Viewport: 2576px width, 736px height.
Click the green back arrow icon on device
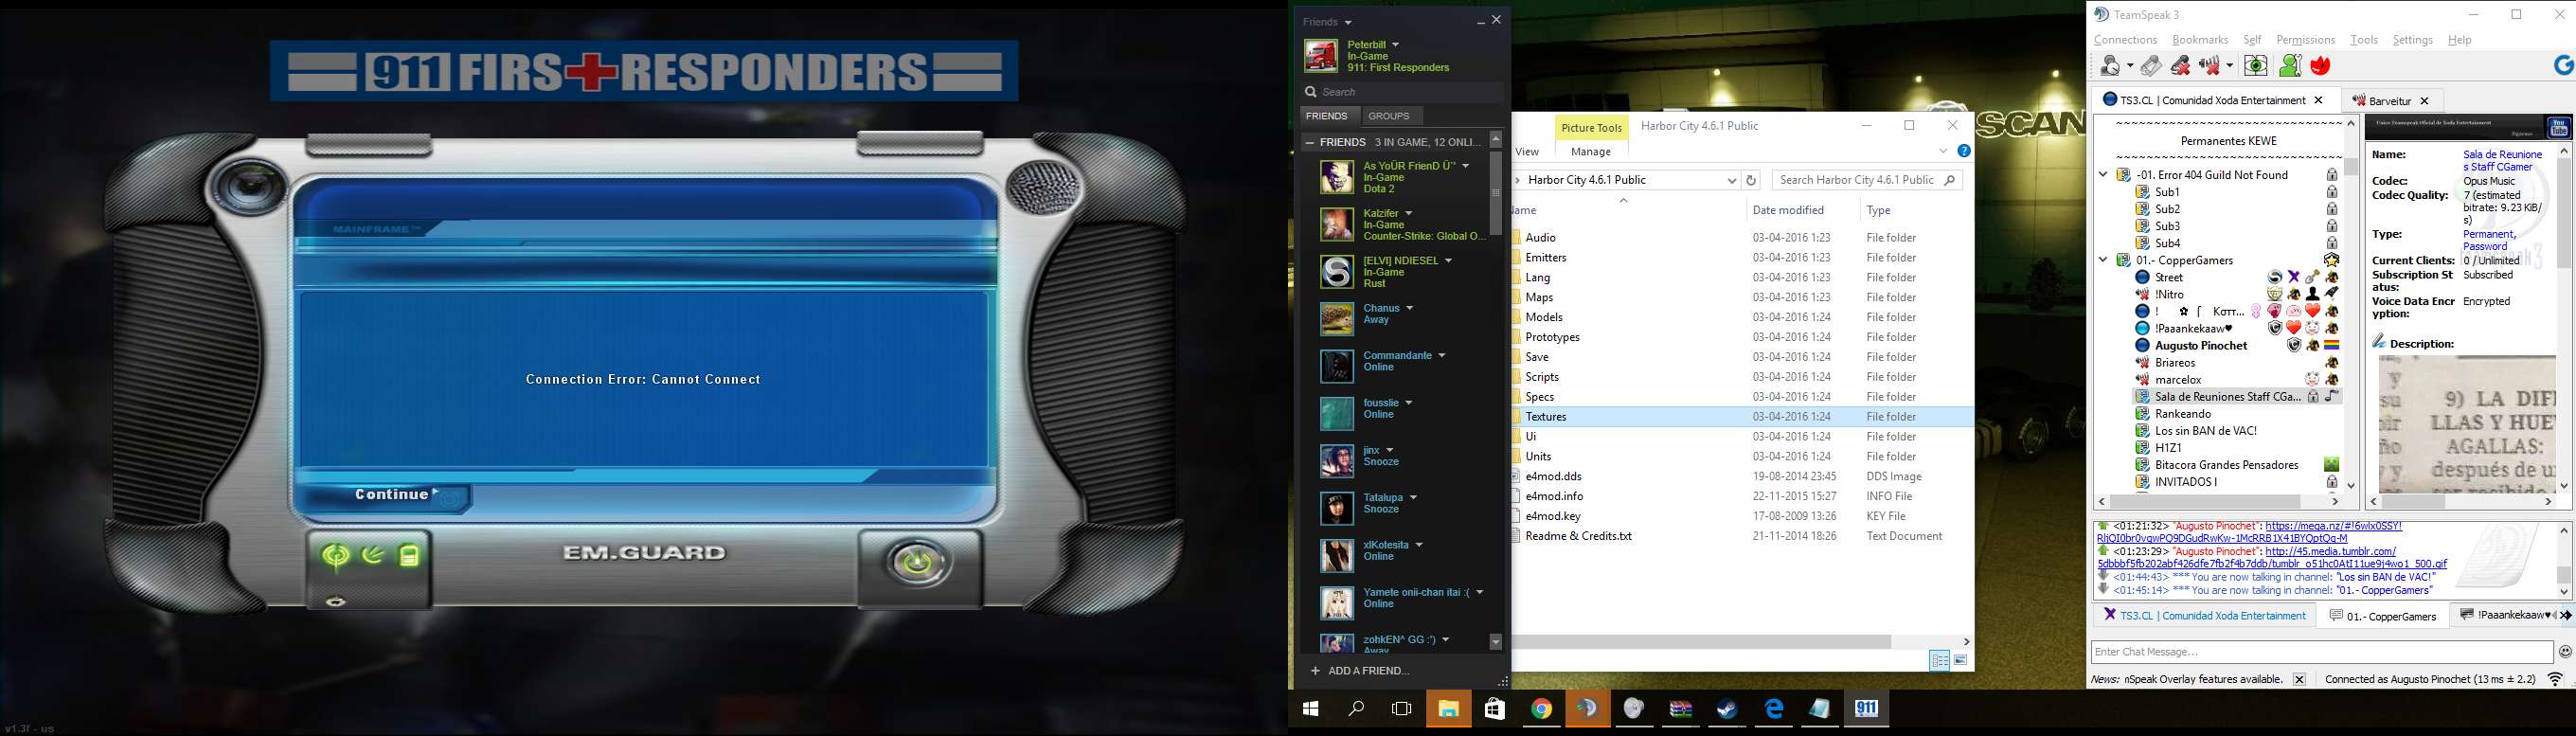point(373,555)
